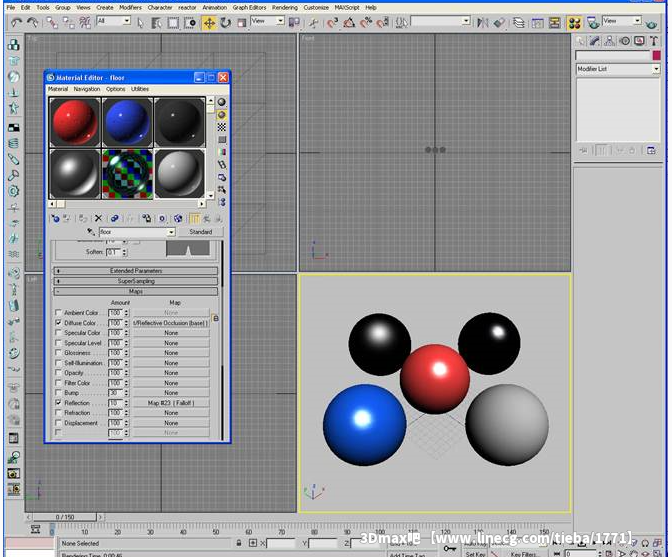This screenshot has width=672, height=557.
Task: Enable the Glossiness map checkbox
Action: tap(59, 353)
